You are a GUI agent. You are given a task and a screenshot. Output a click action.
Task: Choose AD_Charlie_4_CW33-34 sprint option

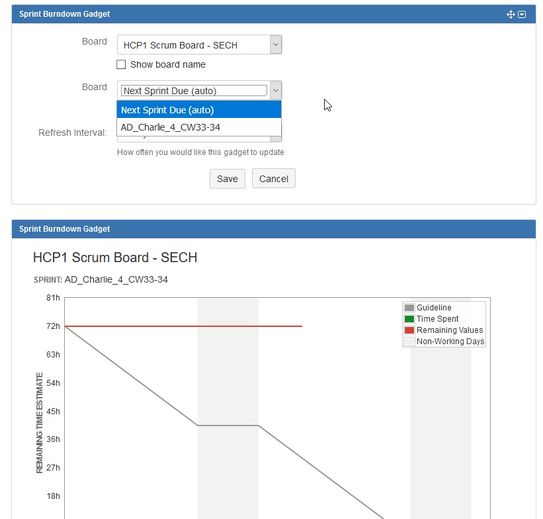(199, 127)
